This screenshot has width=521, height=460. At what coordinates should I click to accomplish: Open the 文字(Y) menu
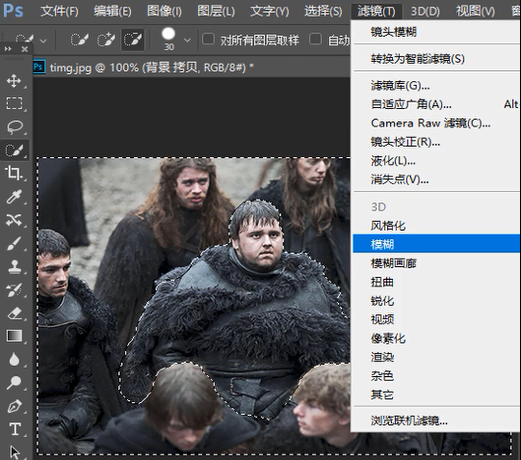point(270,11)
